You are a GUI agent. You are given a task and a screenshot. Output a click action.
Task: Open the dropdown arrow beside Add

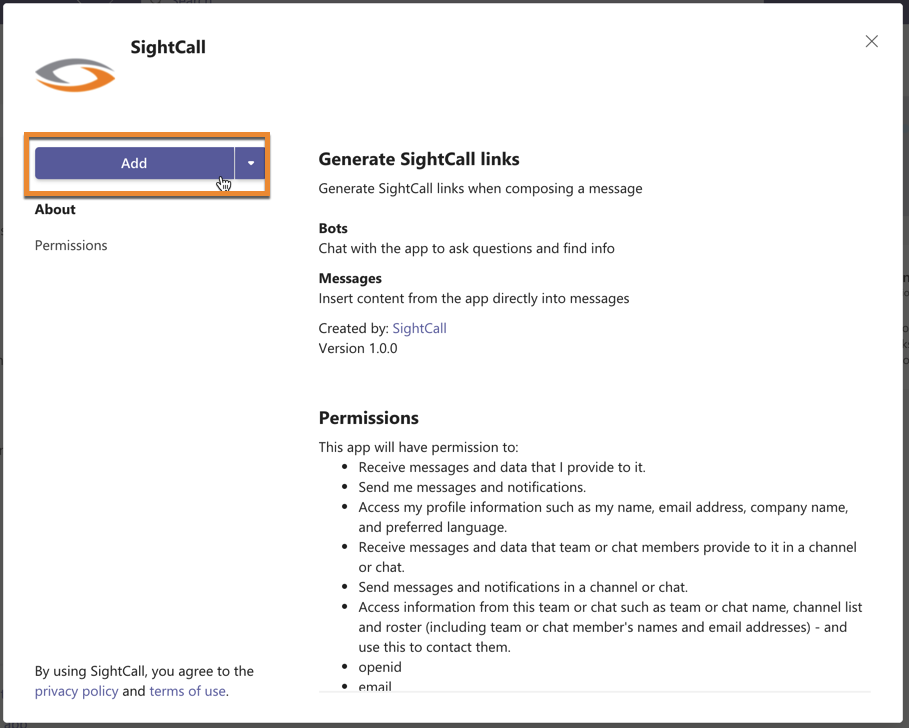click(250, 163)
